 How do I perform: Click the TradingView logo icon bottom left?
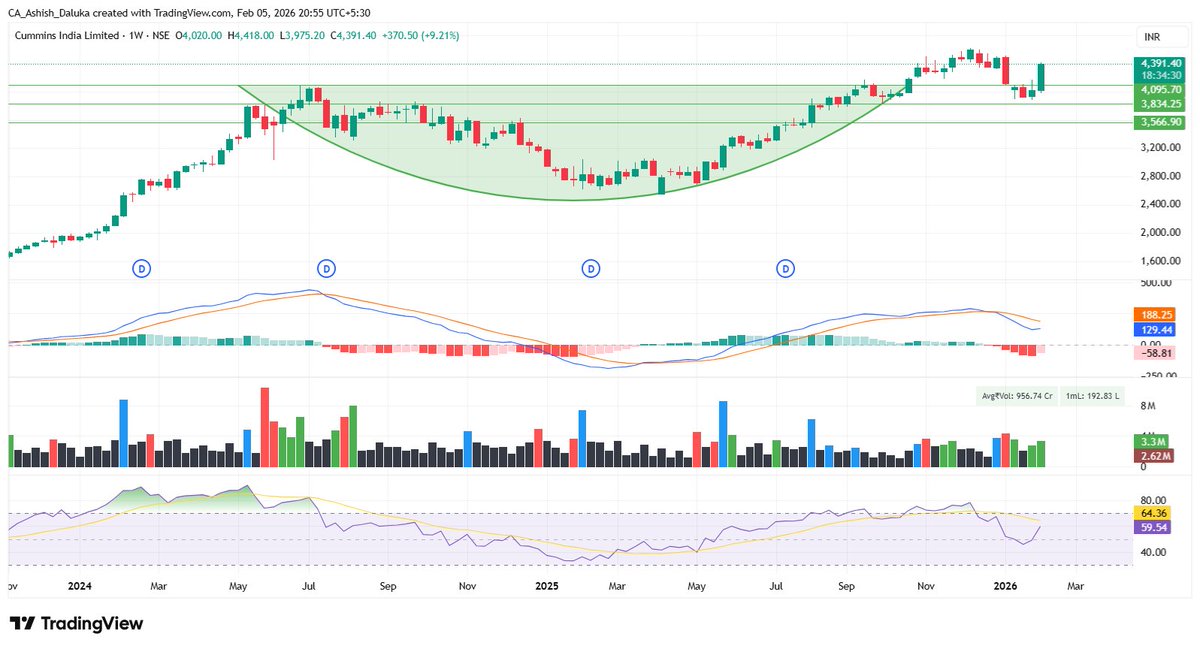click(x=22, y=623)
